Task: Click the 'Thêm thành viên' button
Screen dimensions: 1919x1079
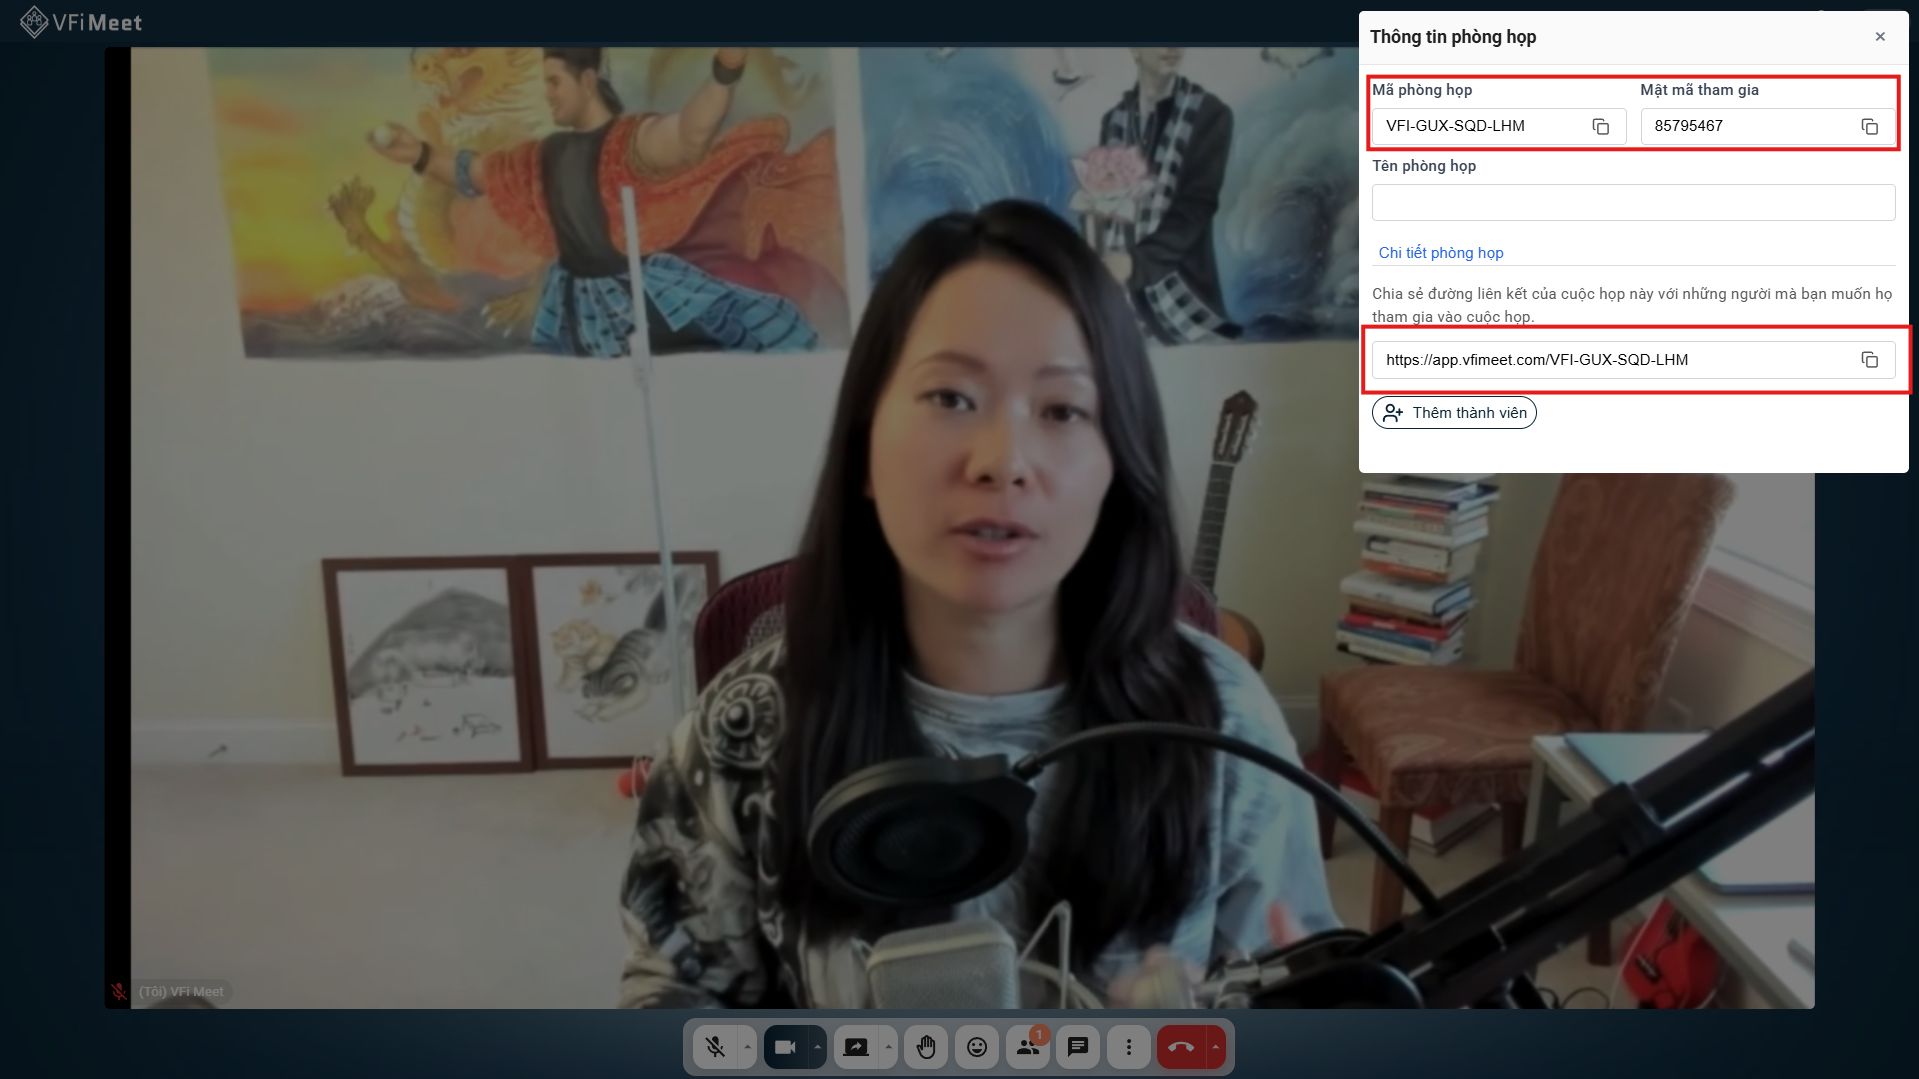Action: [1454, 413]
